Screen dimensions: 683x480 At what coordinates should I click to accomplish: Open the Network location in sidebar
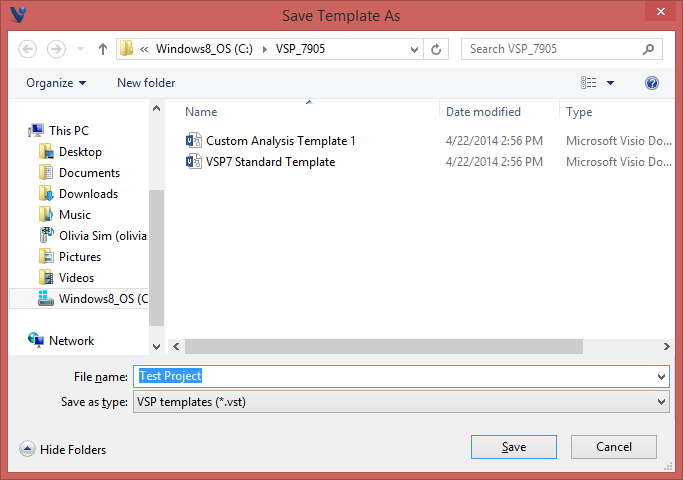(71, 341)
